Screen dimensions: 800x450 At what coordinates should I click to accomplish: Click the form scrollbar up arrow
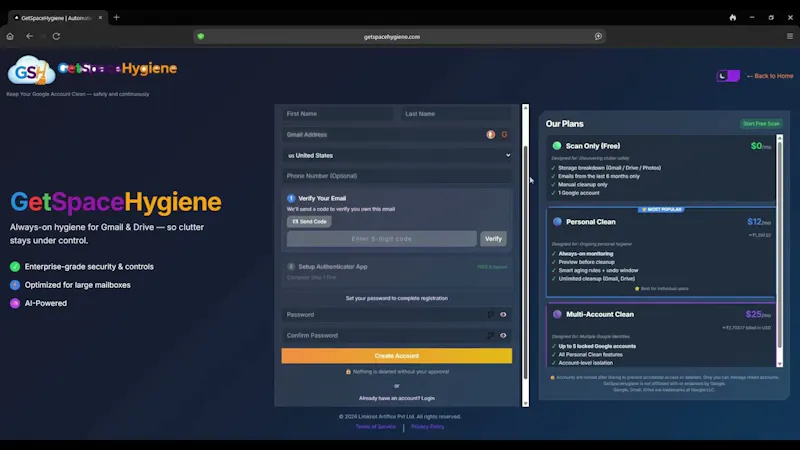pos(526,108)
